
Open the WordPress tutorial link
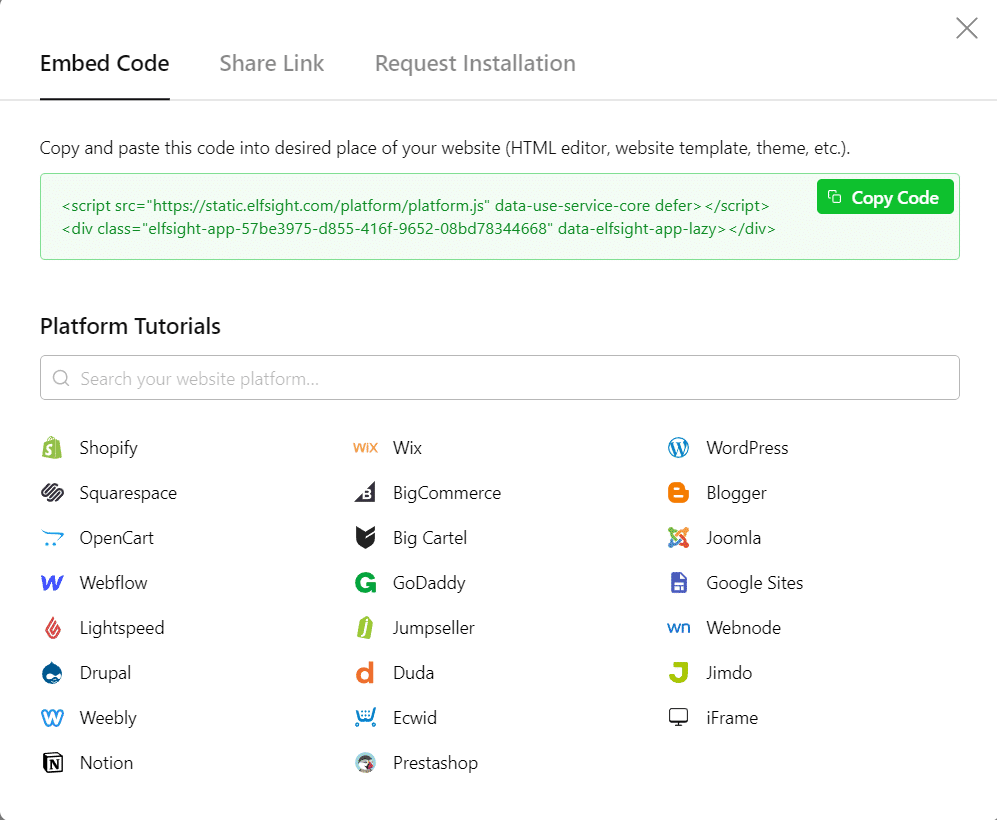(x=747, y=448)
